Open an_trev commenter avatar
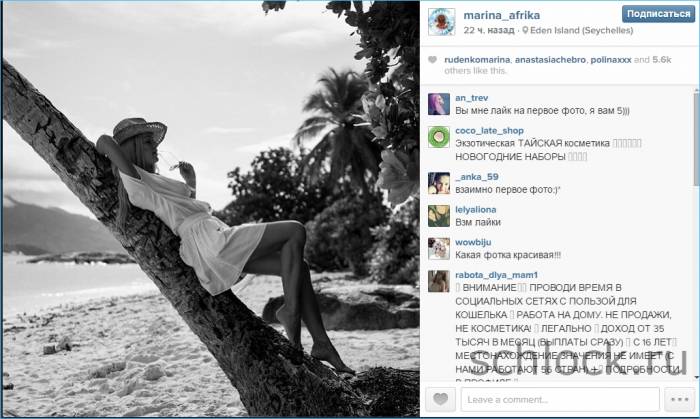Image resolution: width=700 pixels, height=419 pixels. (439, 104)
